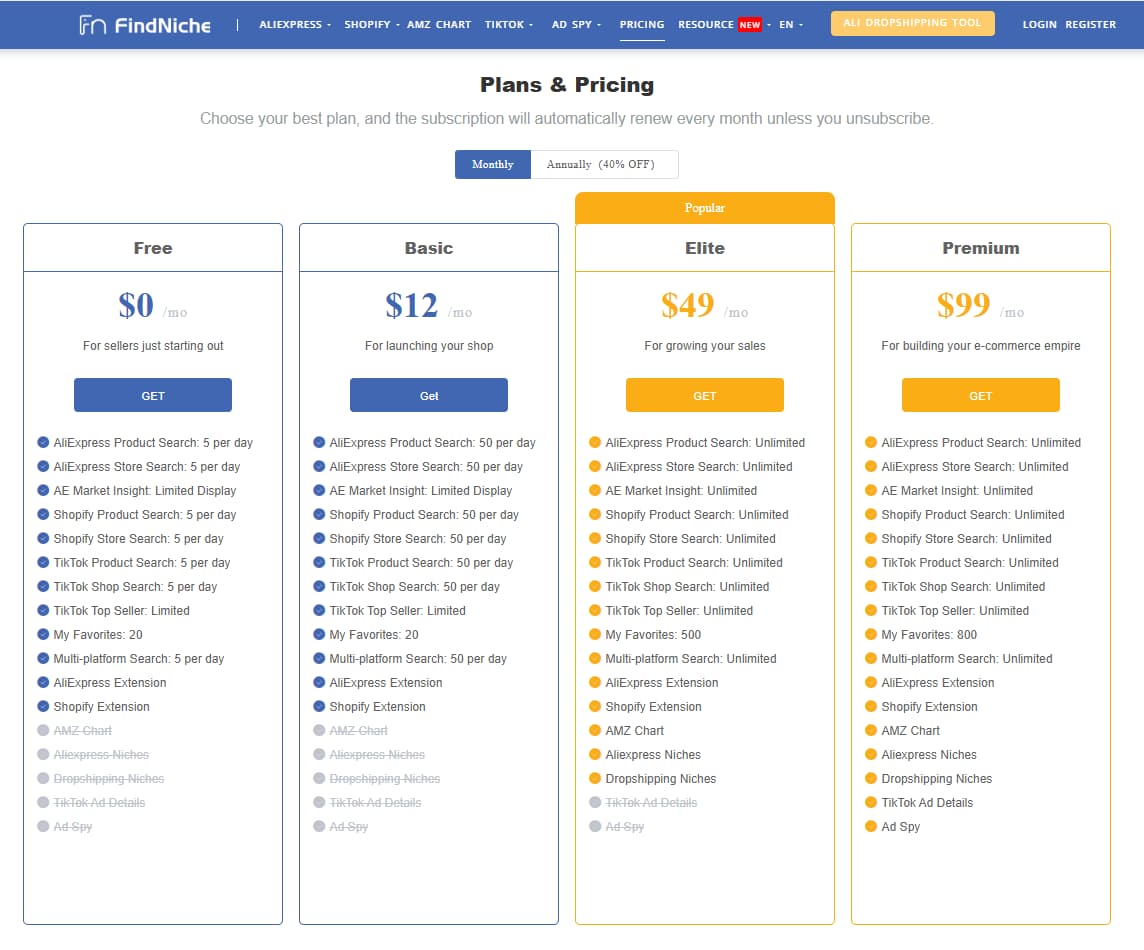Click GET on the Free plan
This screenshot has height=950, width=1144.
(152, 395)
